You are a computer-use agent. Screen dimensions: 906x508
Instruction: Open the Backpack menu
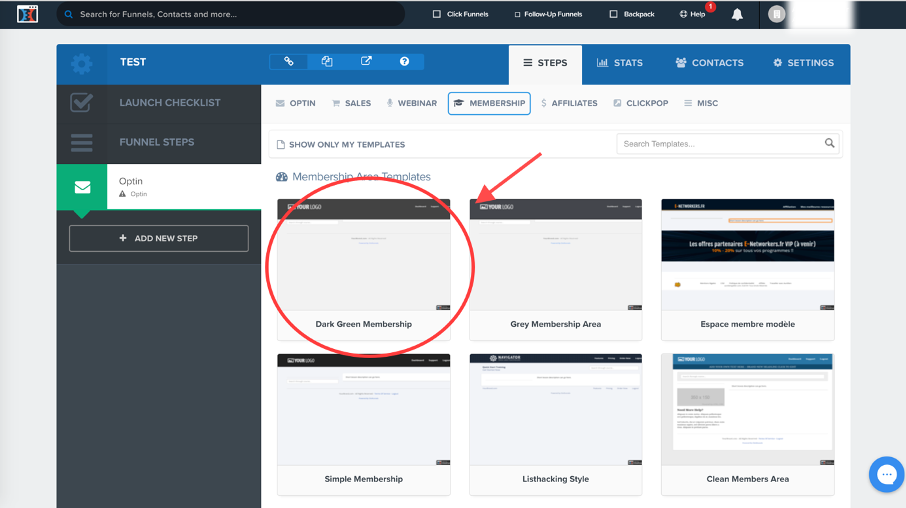632,14
